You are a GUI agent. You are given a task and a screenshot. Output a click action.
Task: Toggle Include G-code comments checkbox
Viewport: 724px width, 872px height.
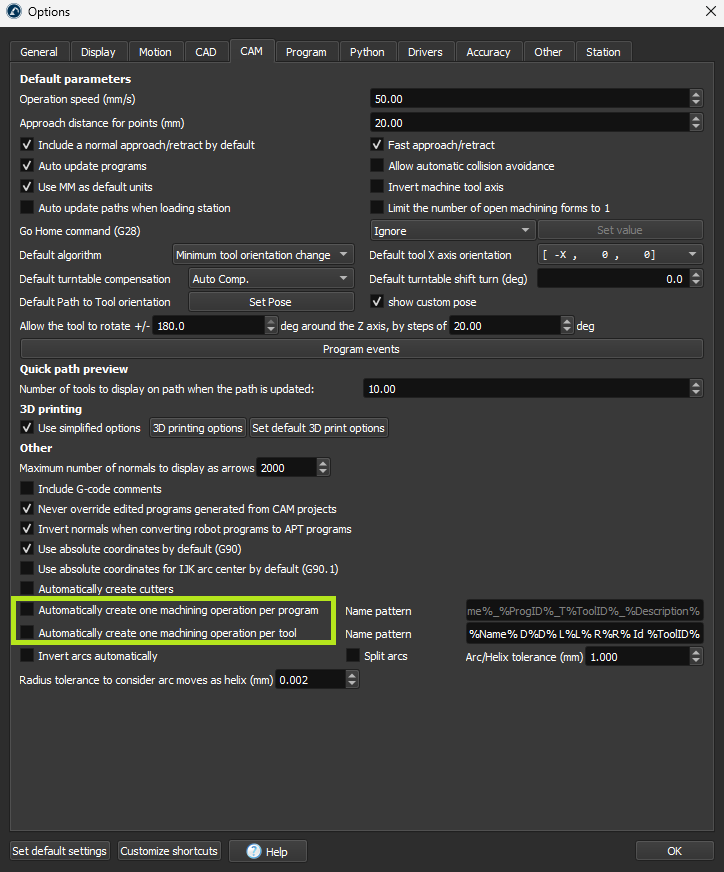[x=27, y=489]
